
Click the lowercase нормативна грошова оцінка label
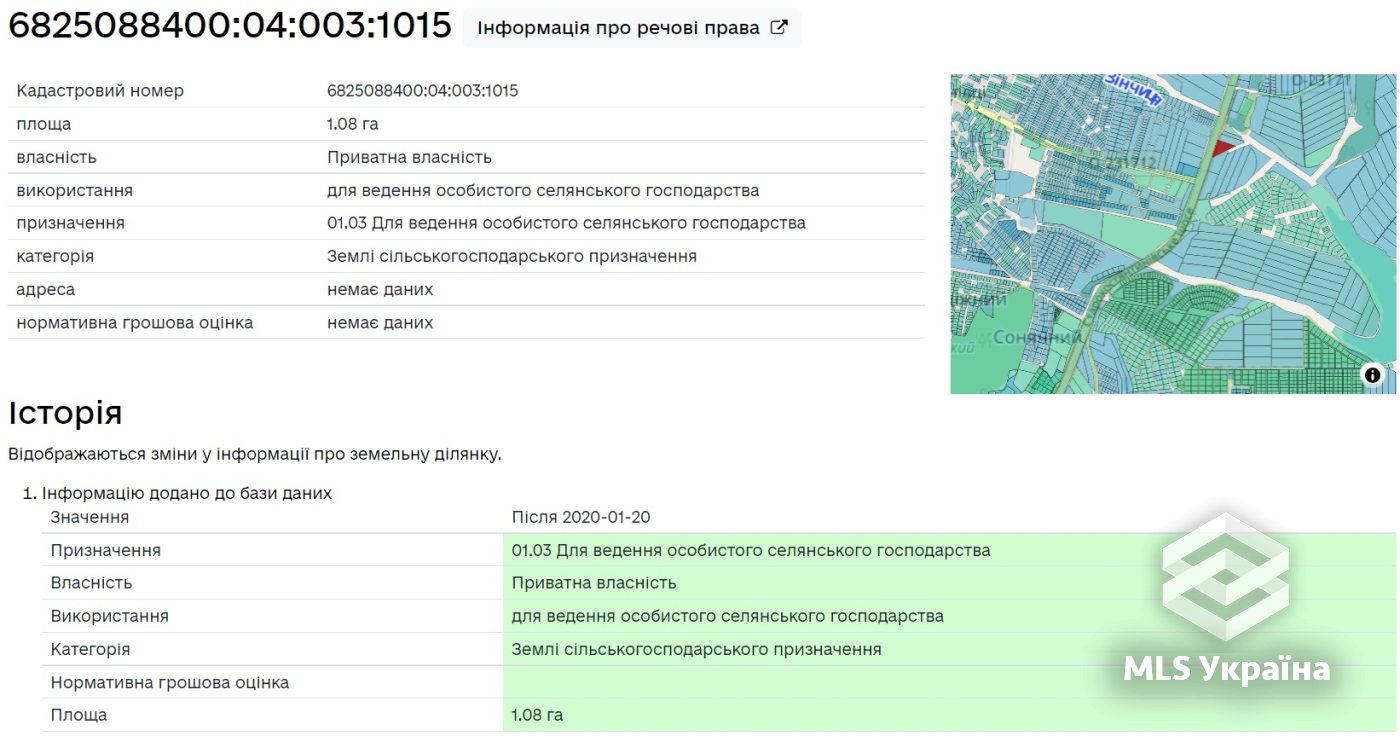click(x=135, y=323)
